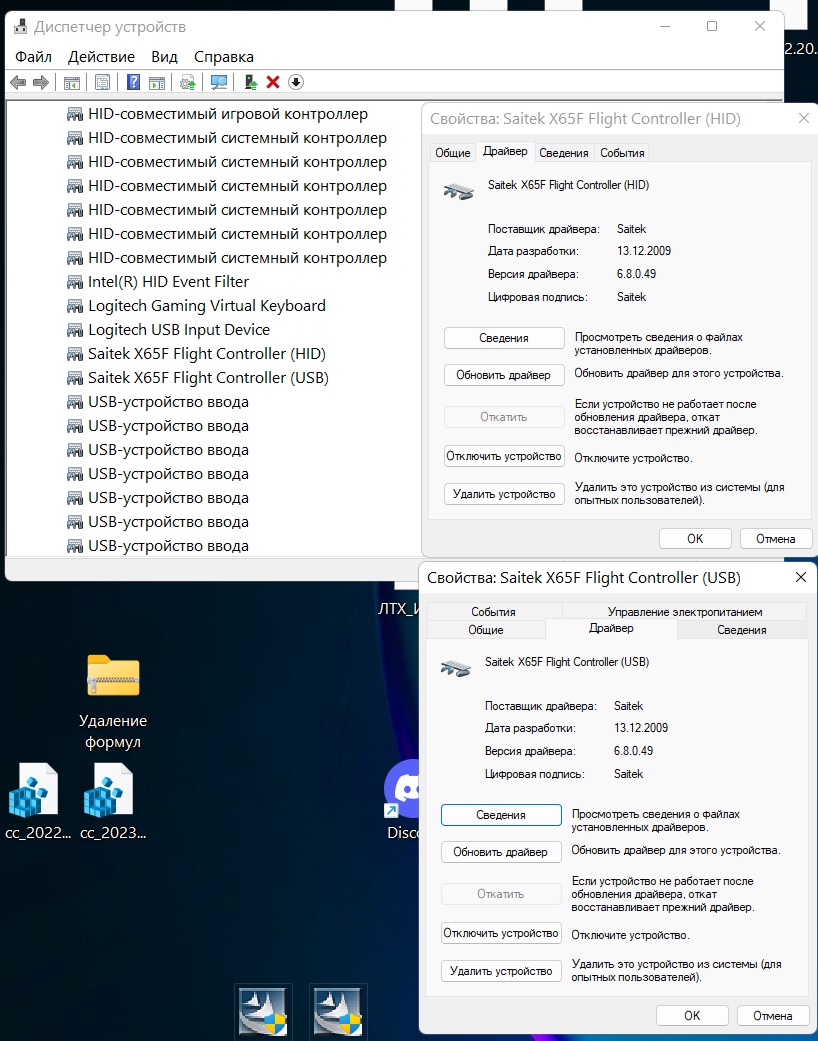Switch to События tab in HID properties dialog

click(622, 153)
